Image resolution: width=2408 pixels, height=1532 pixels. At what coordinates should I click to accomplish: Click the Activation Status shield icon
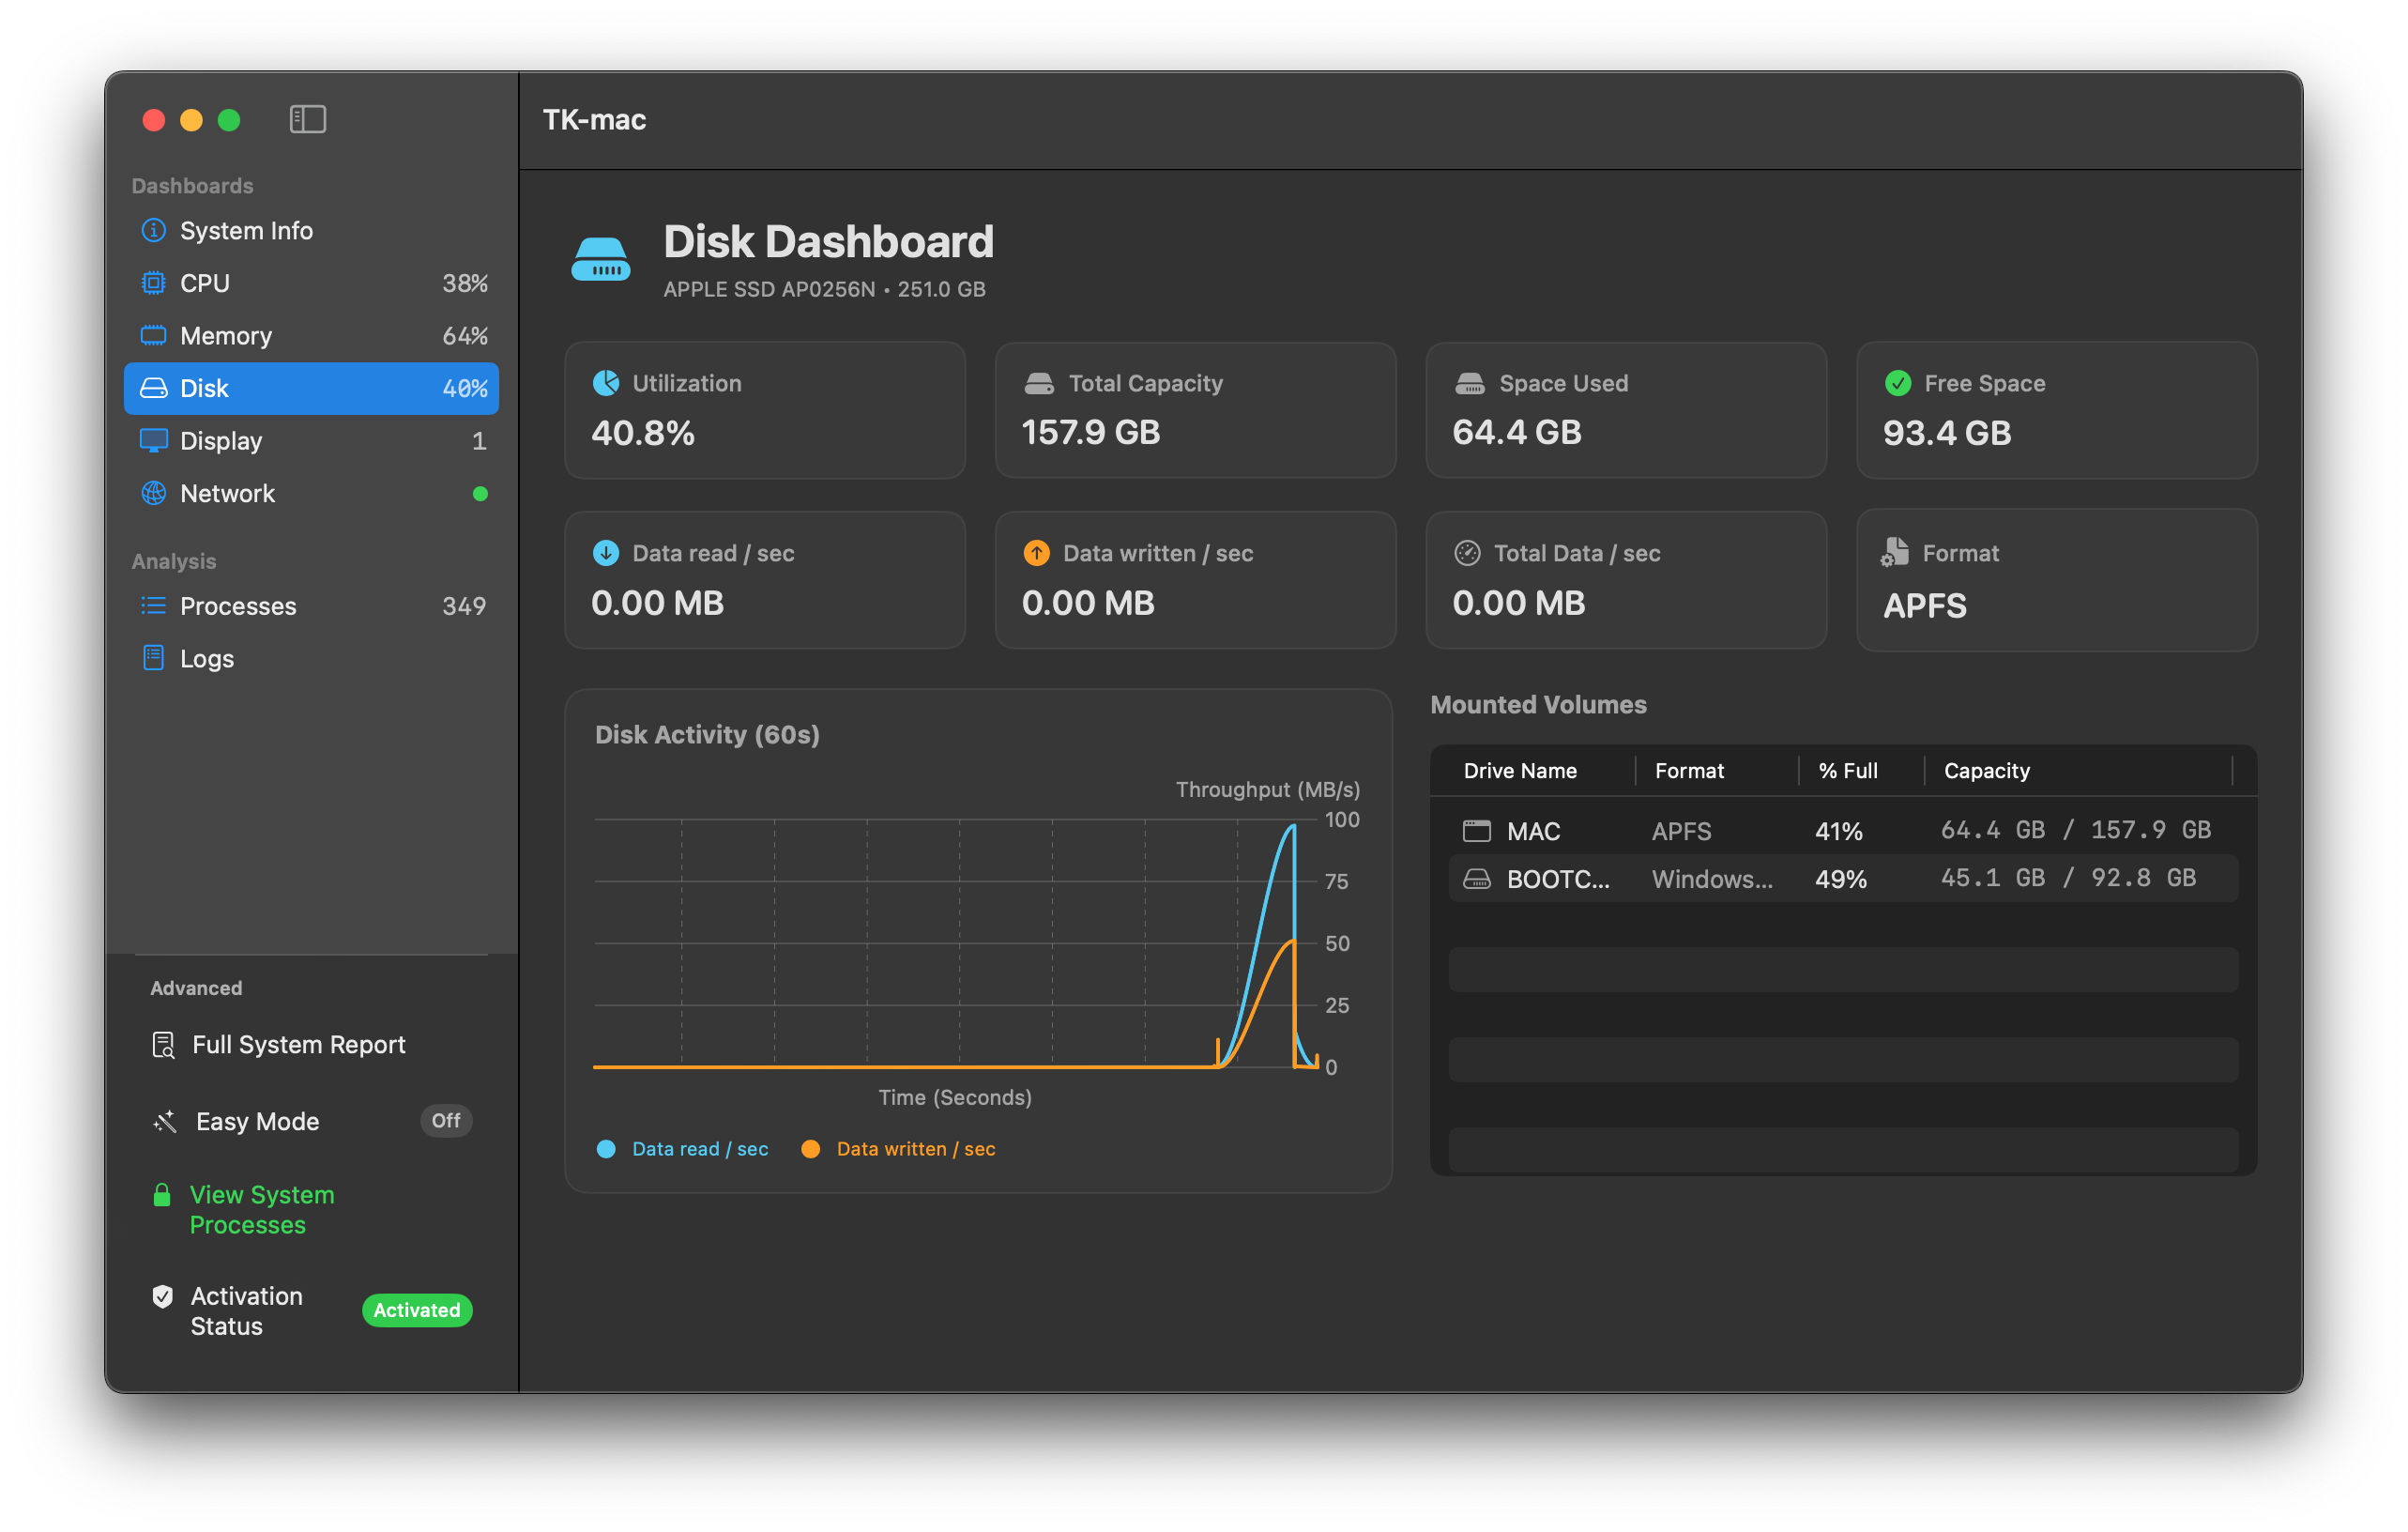(x=162, y=1296)
